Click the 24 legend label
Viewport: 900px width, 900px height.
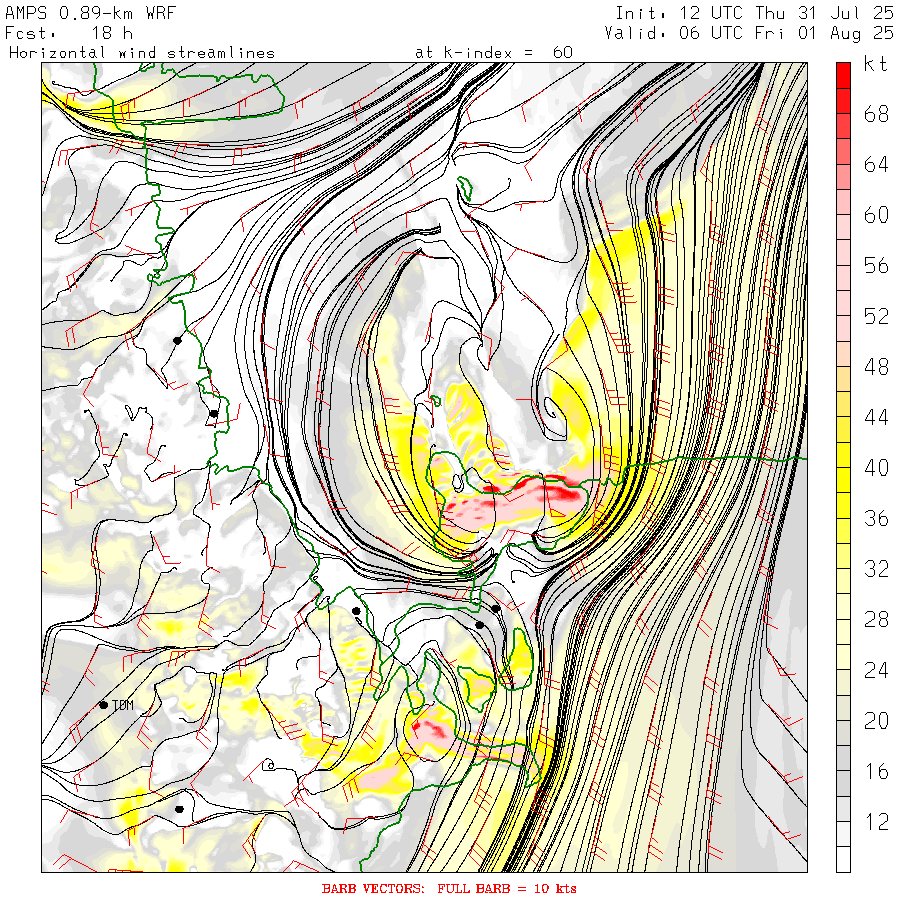click(x=876, y=670)
